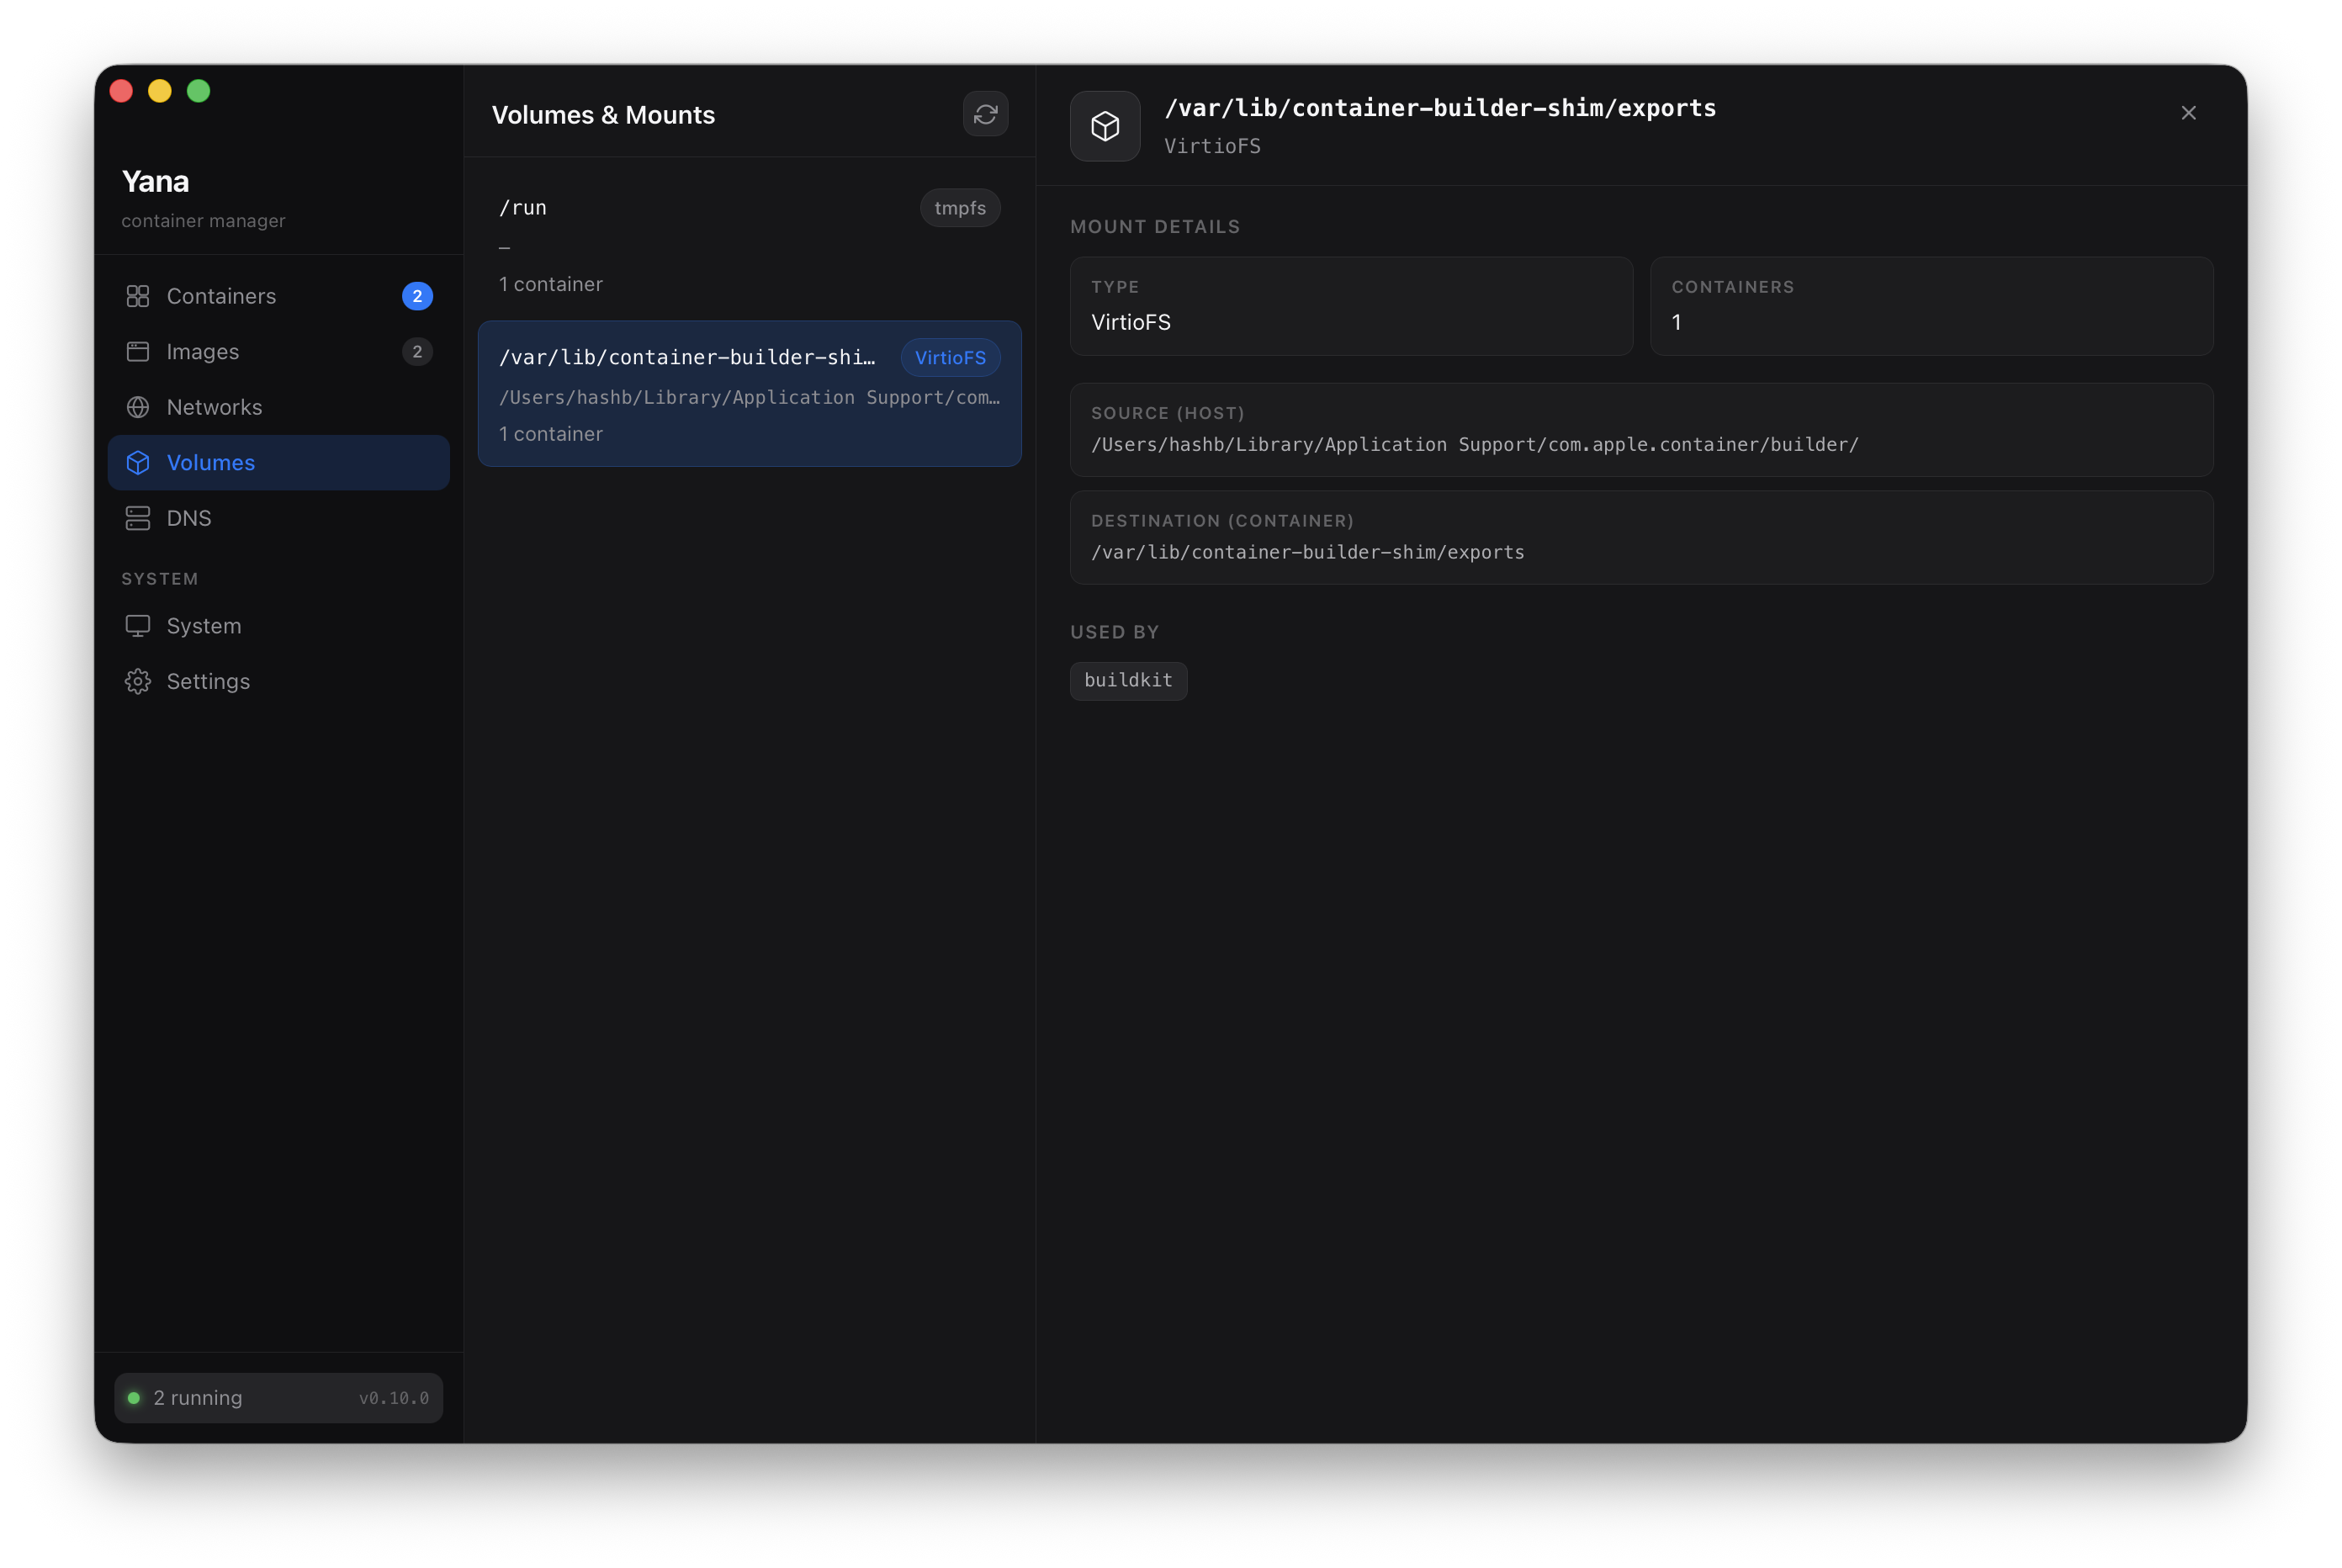
Task: Close the mount details panel
Action: pos(2189,112)
